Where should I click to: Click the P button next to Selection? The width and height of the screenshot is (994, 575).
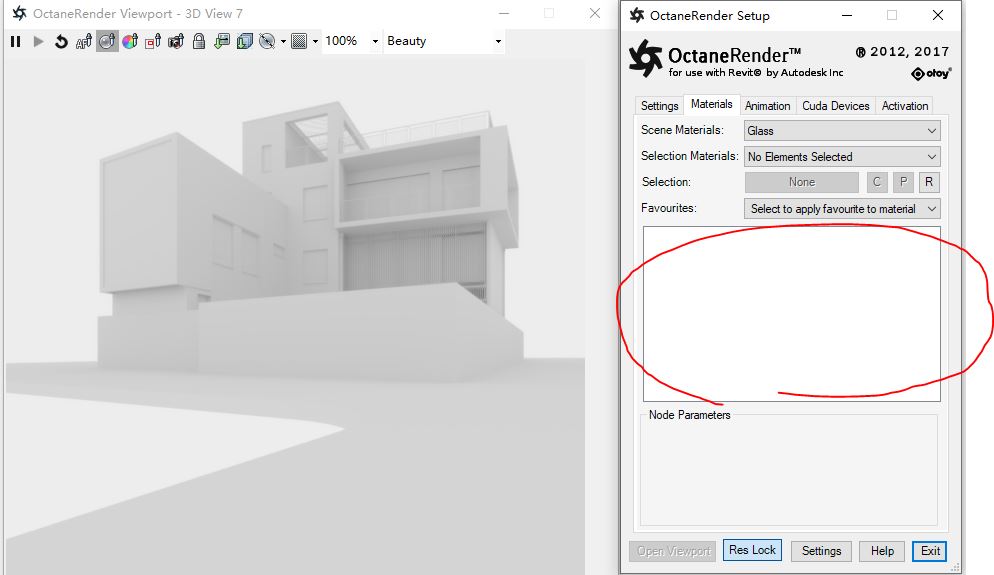pos(903,182)
